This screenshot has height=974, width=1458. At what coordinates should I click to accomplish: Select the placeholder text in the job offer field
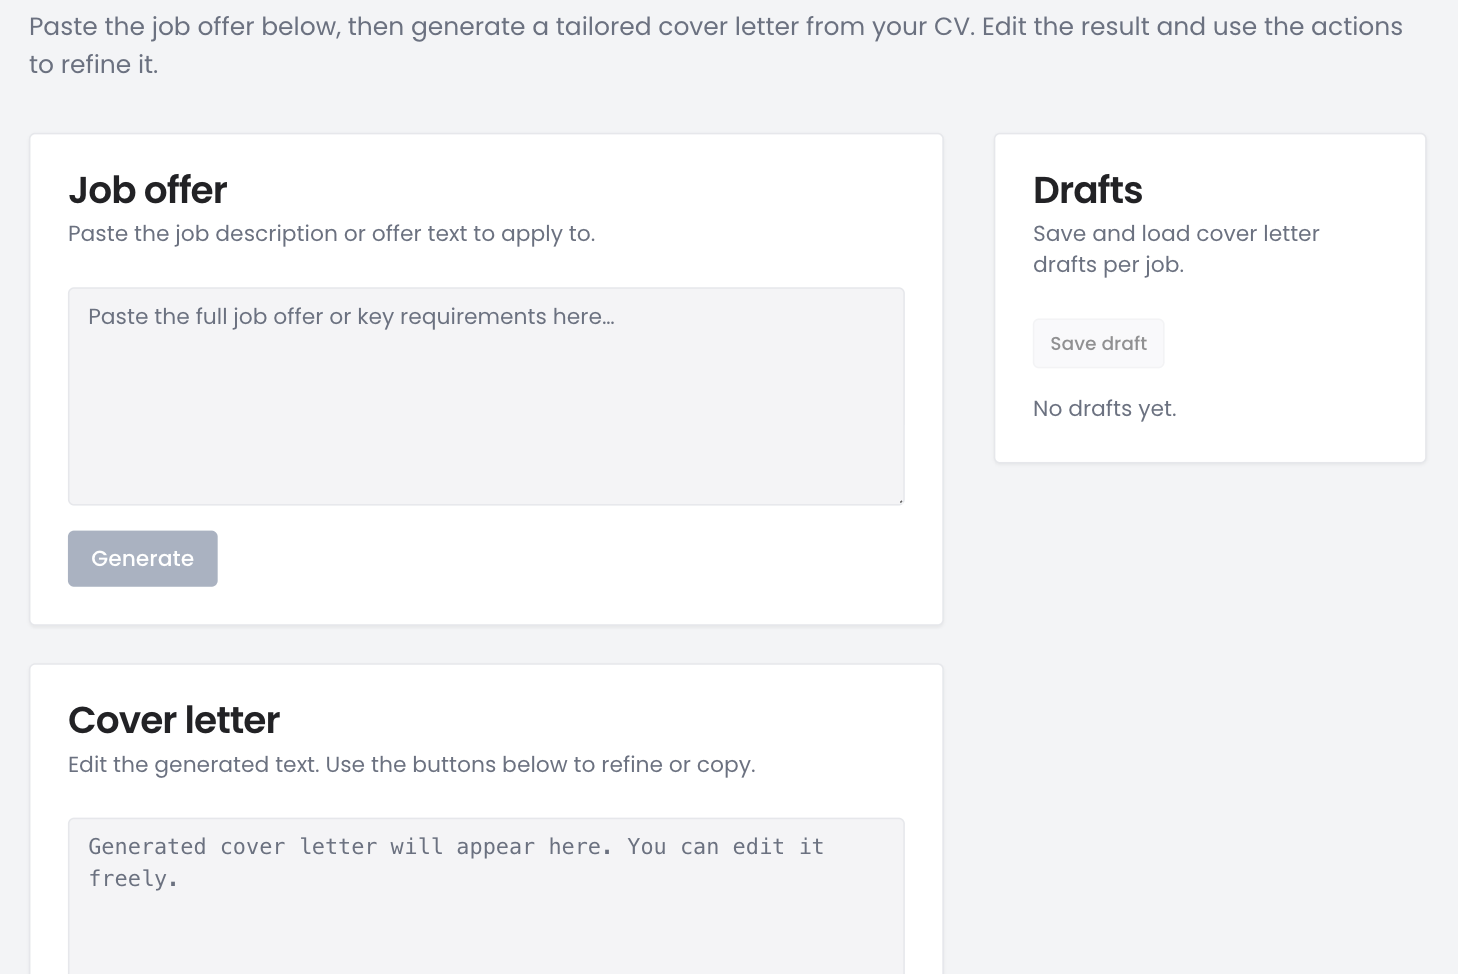352,316
